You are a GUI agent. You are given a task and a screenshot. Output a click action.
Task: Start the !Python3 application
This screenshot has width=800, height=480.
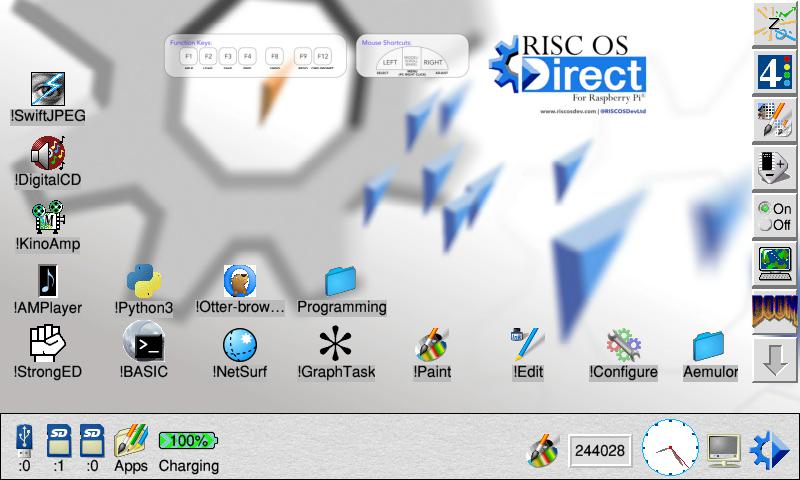(x=143, y=284)
